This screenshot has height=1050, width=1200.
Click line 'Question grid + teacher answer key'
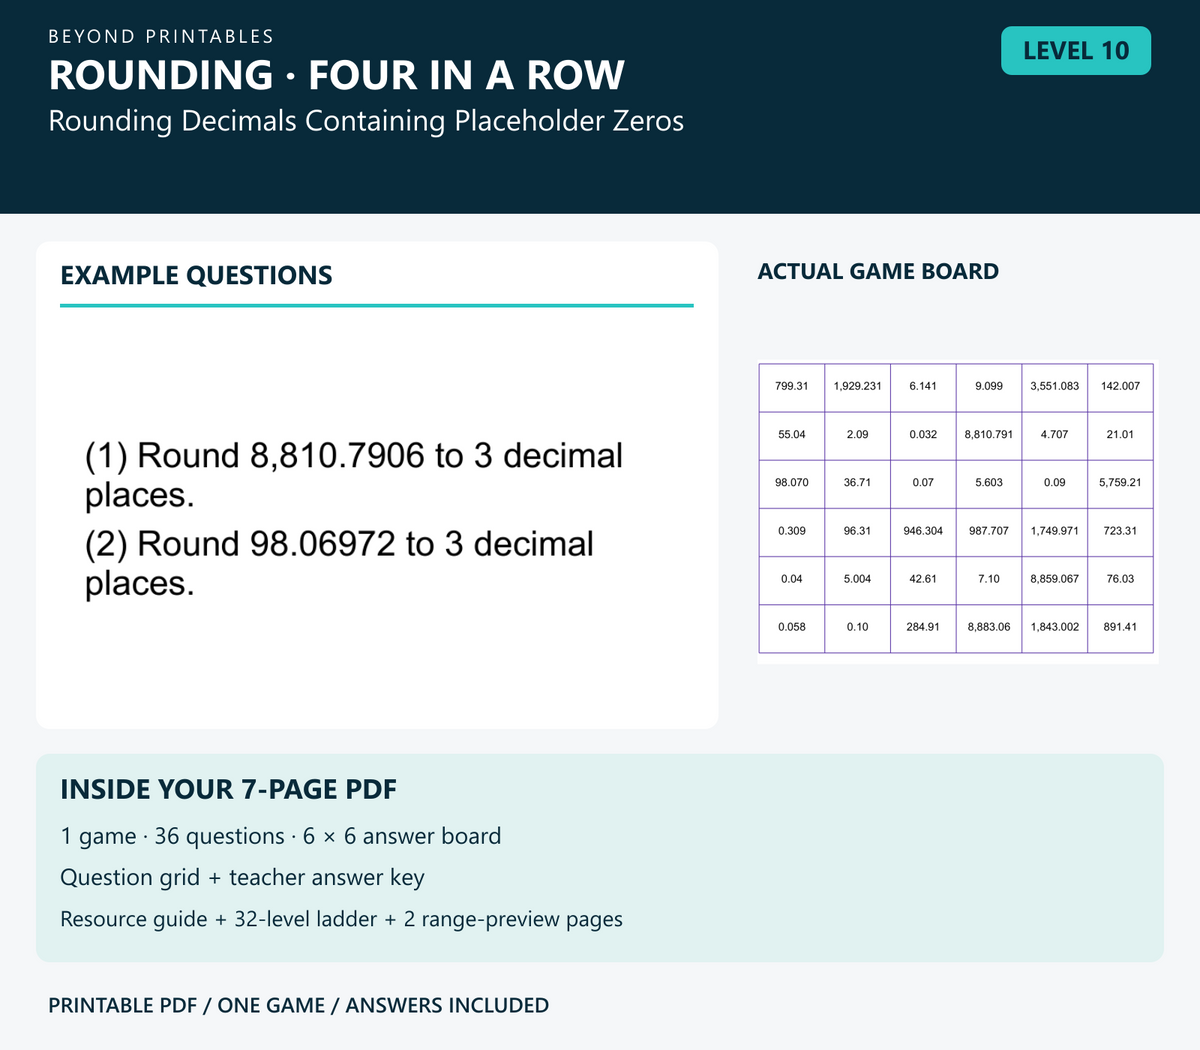(x=242, y=877)
